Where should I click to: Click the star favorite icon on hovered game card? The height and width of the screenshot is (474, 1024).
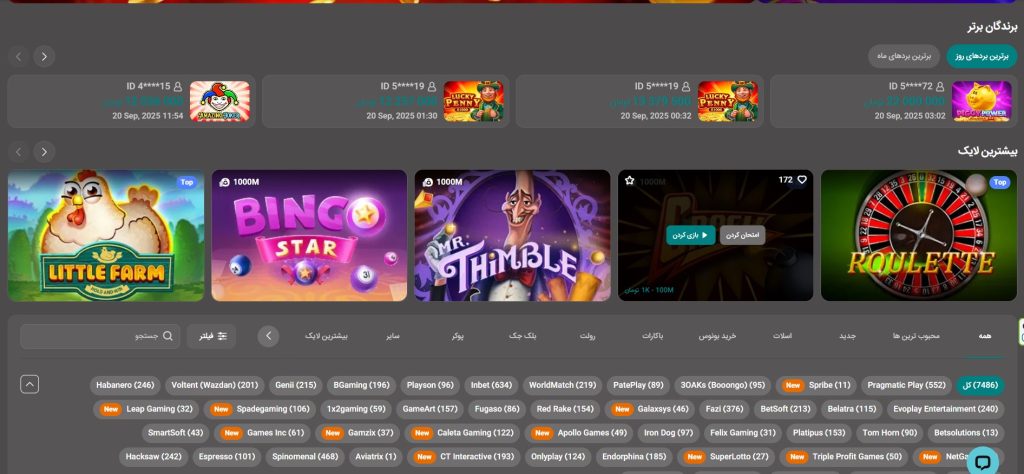630,180
